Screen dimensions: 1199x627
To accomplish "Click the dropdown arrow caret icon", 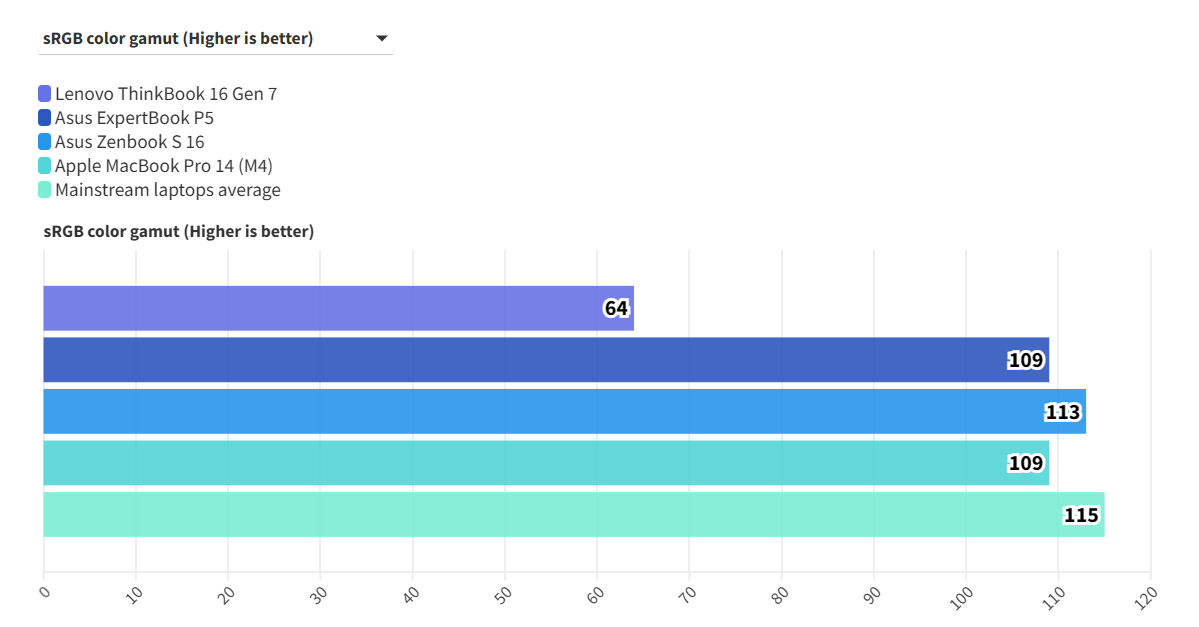I will pyautogui.click(x=381, y=39).
